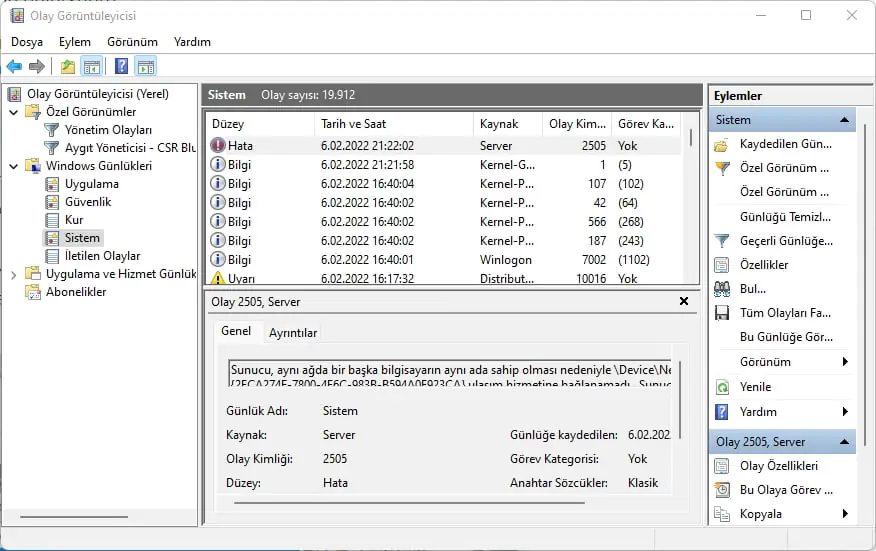Click the Bul binoculars icon

(x=722, y=289)
